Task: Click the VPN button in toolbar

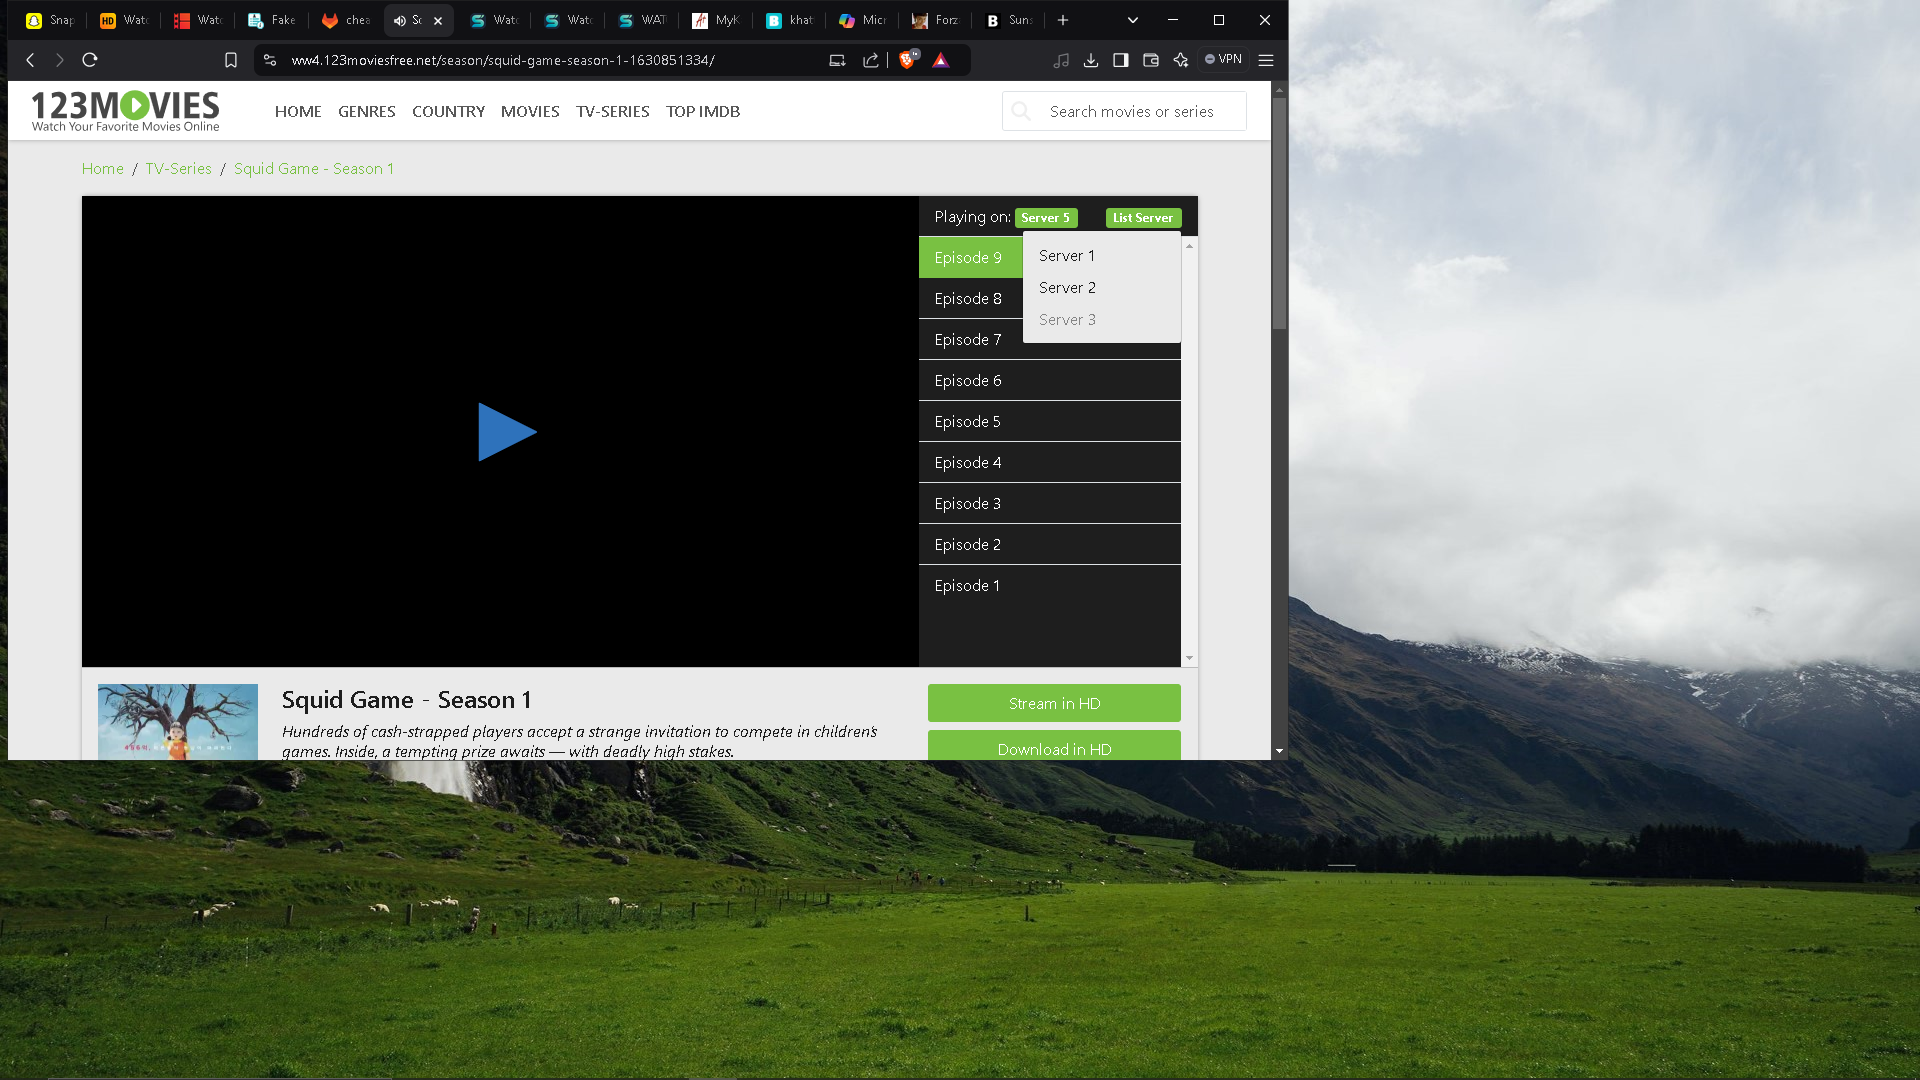Action: [x=1224, y=60]
